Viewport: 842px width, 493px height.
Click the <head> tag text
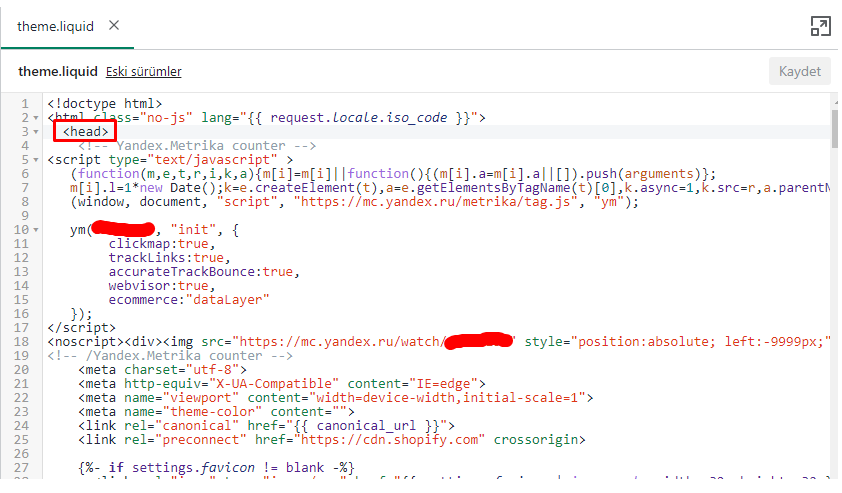85,132
